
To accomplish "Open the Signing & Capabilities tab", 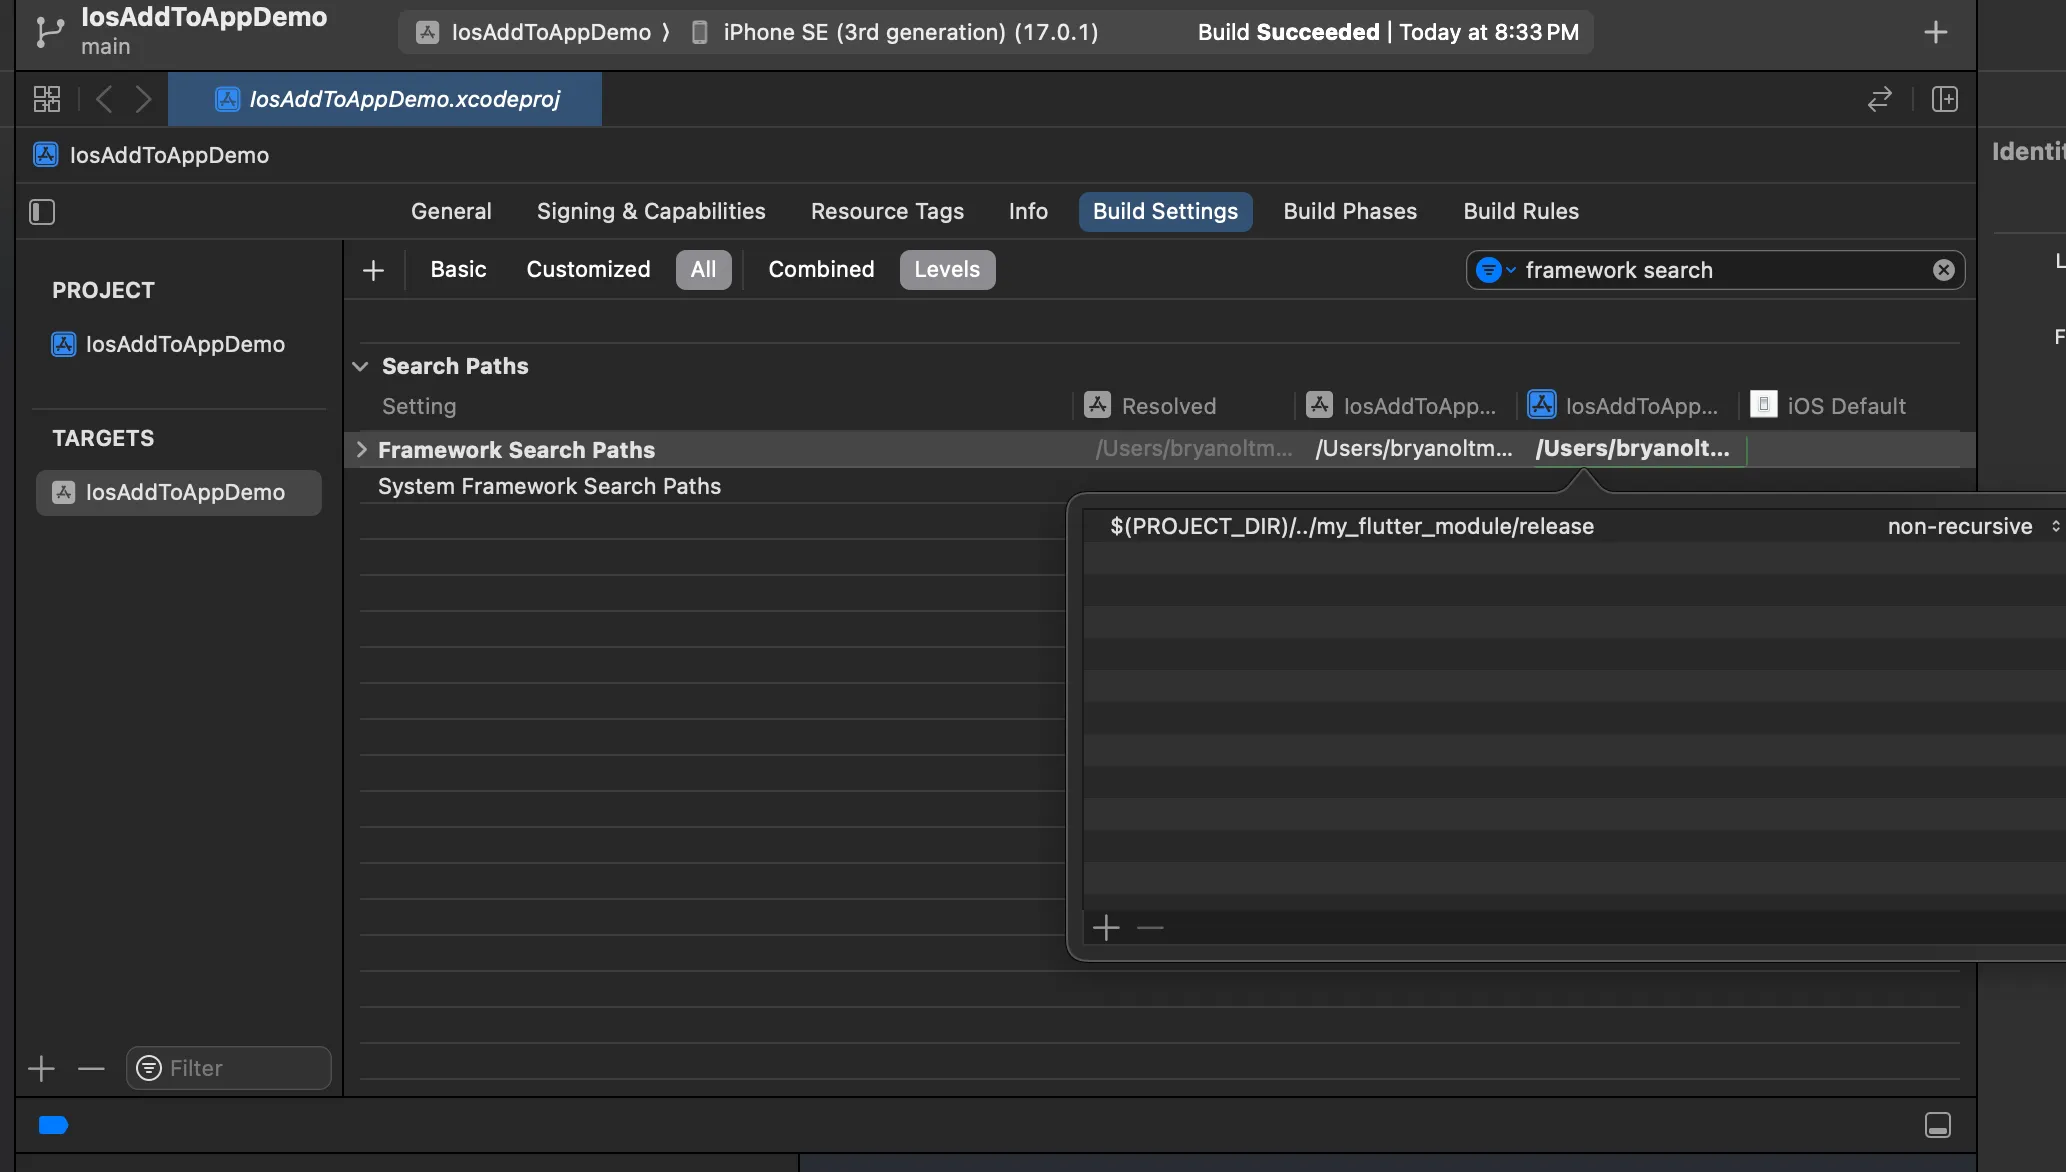I will 650,211.
